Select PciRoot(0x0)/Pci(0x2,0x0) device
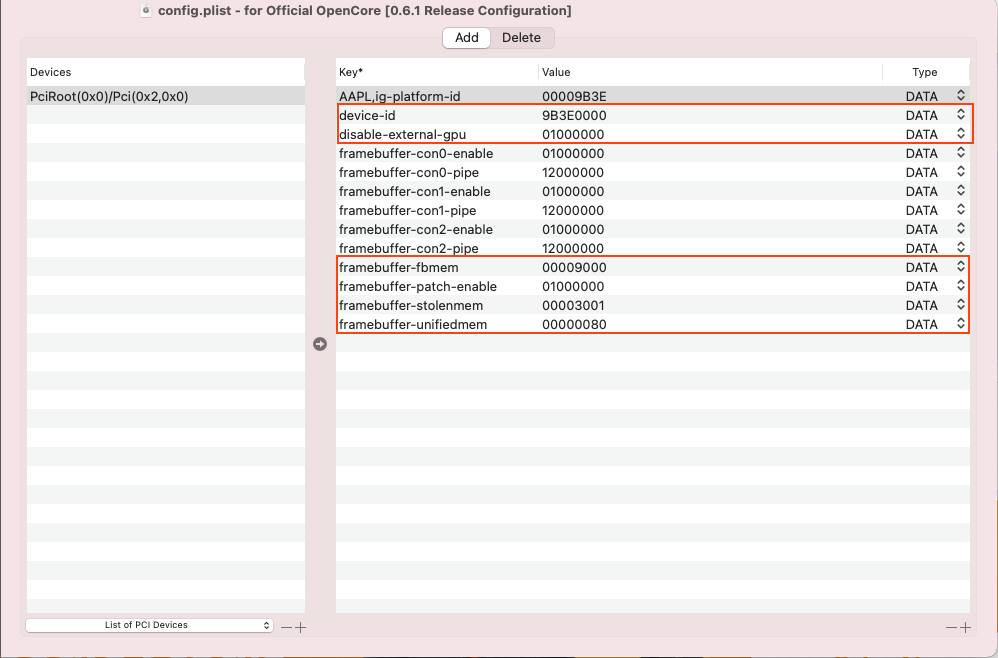Image resolution: width=998 pixels, height=658 pixels. coord(110,96)
